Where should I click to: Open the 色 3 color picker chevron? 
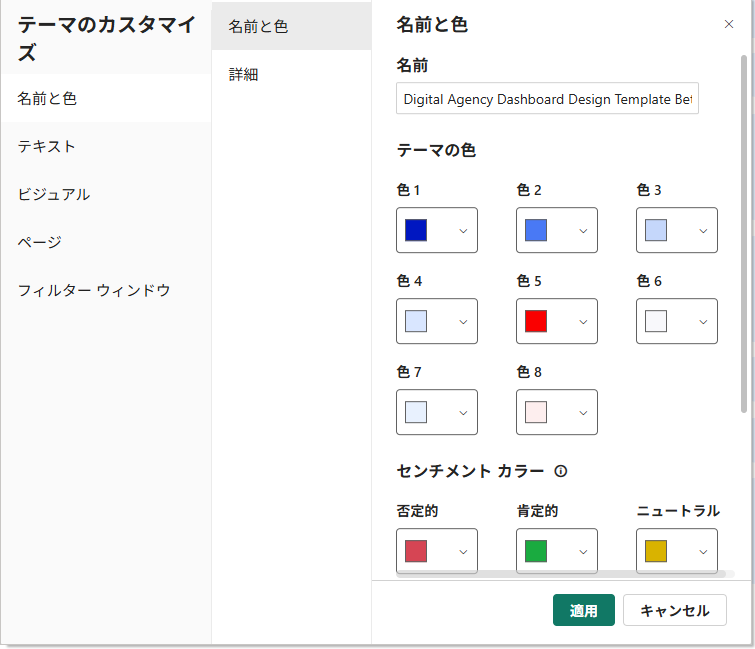coord(703,231)
